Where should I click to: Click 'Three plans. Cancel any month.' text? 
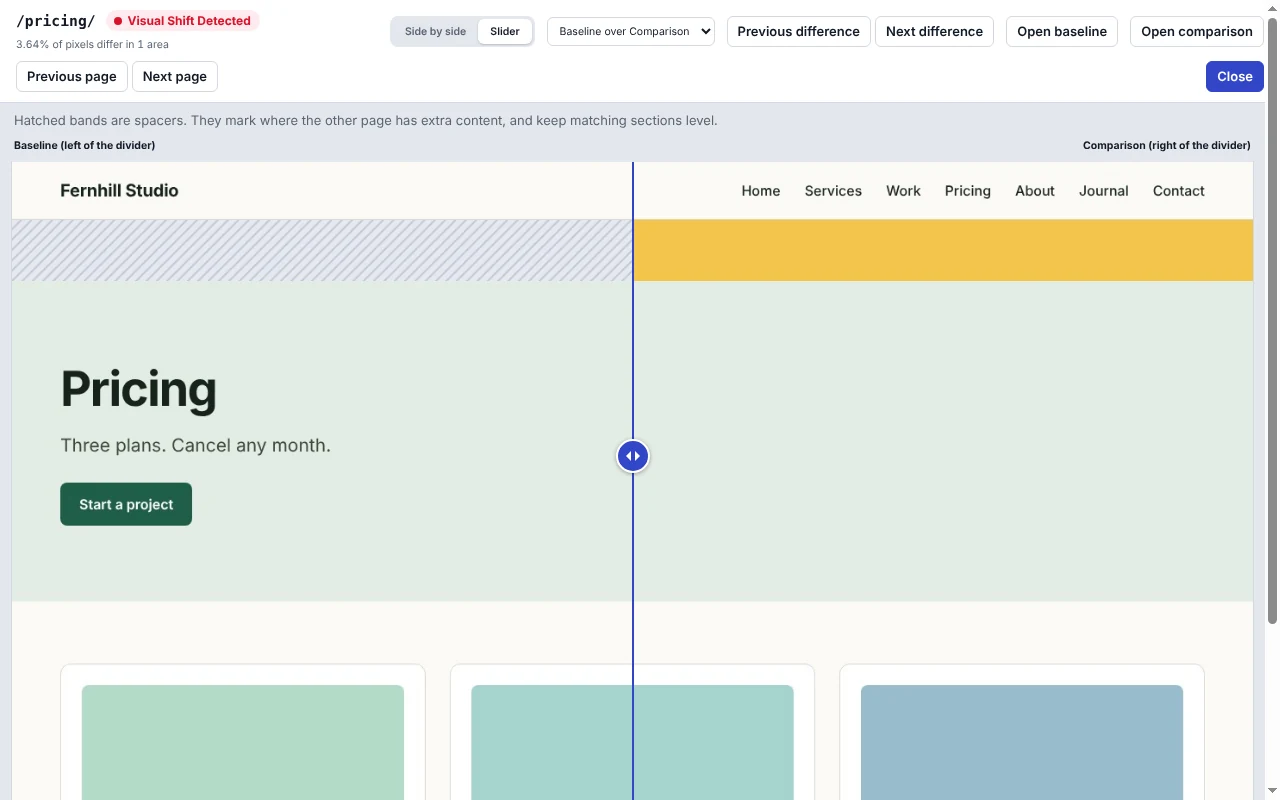[x=195, y=445]
